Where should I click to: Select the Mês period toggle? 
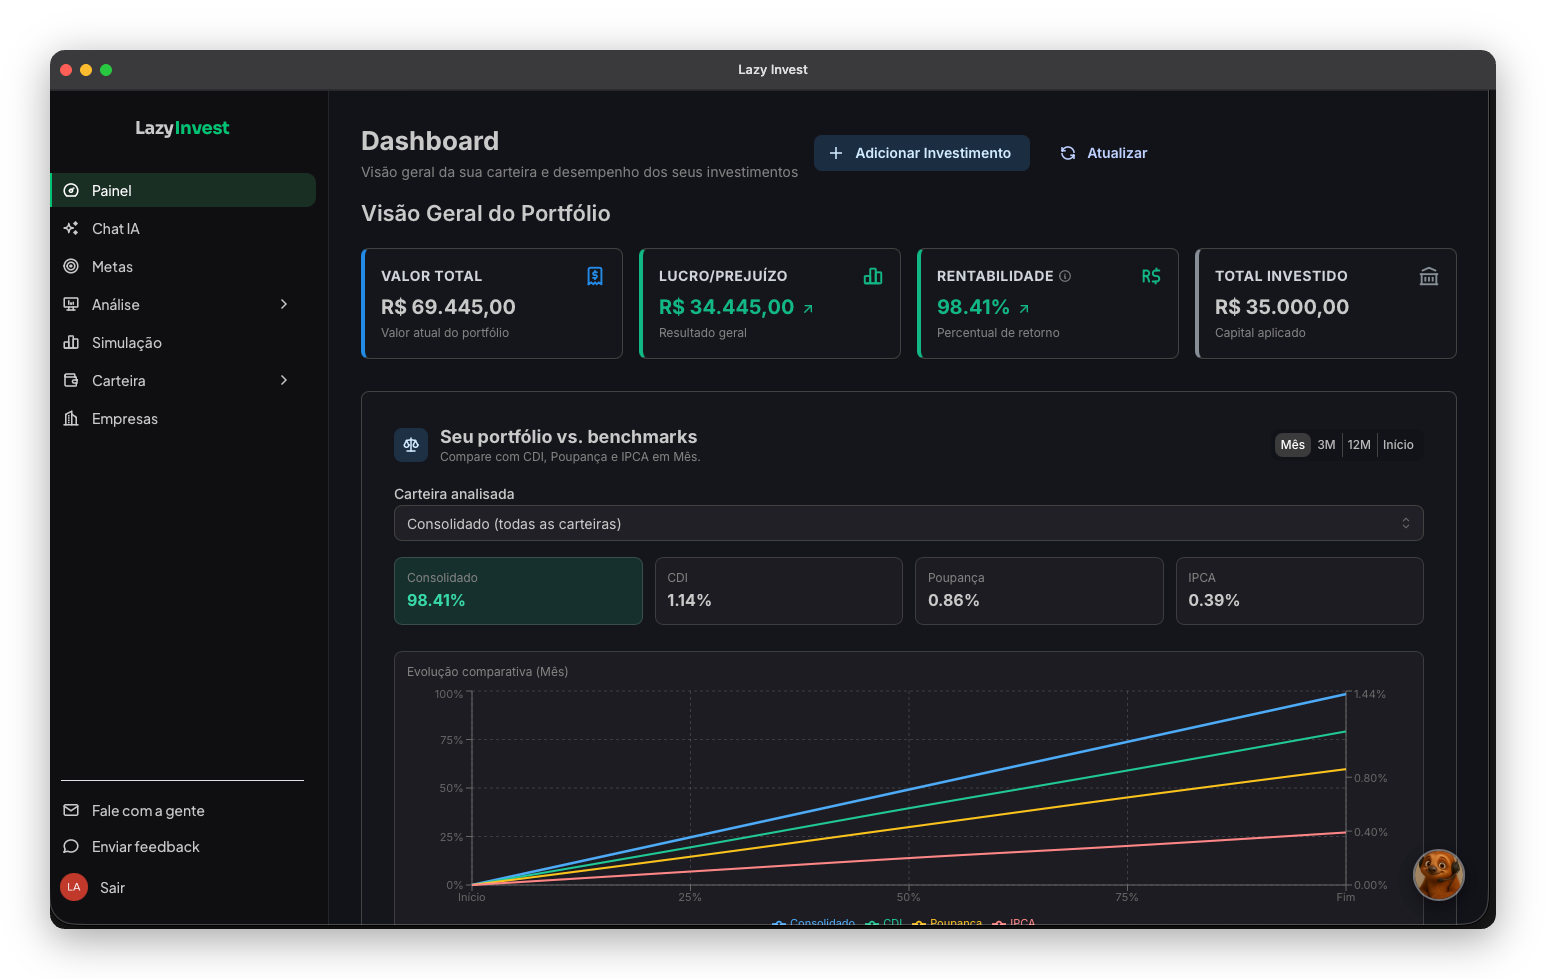[1293, 445]
